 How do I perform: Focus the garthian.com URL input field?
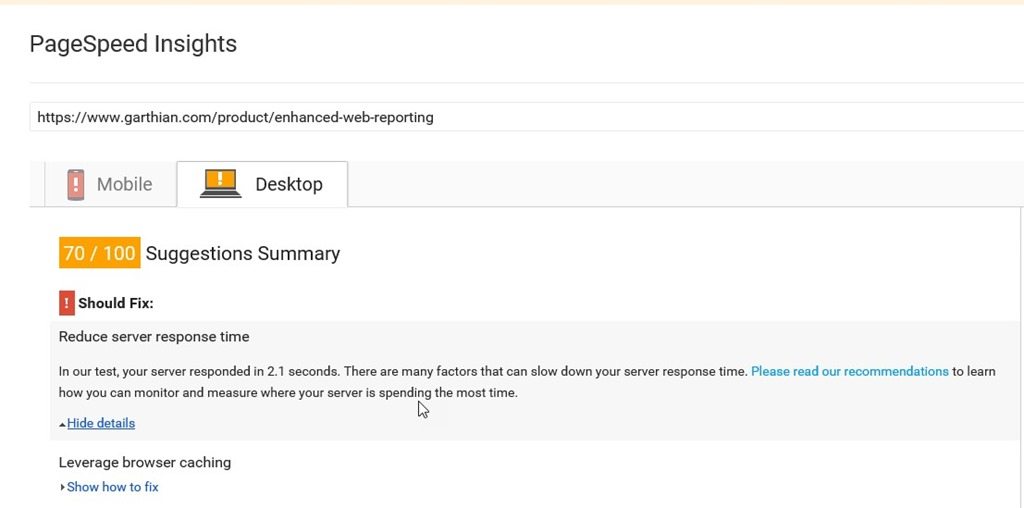point(526,117)
